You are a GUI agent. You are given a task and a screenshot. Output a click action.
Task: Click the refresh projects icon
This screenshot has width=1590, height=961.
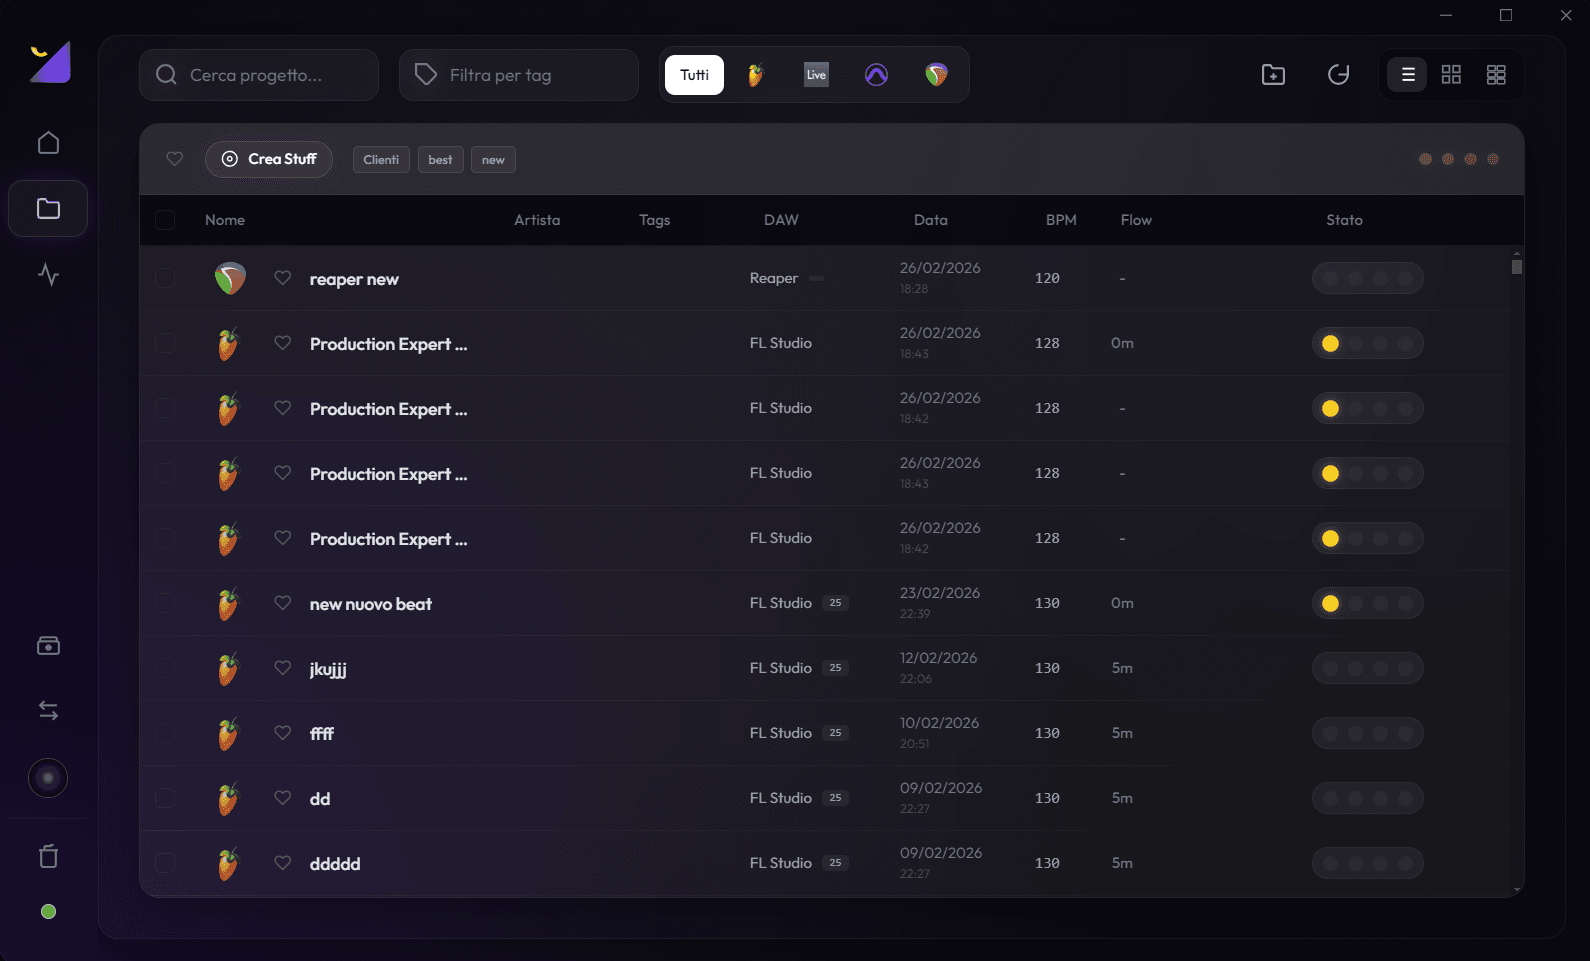1338,75
